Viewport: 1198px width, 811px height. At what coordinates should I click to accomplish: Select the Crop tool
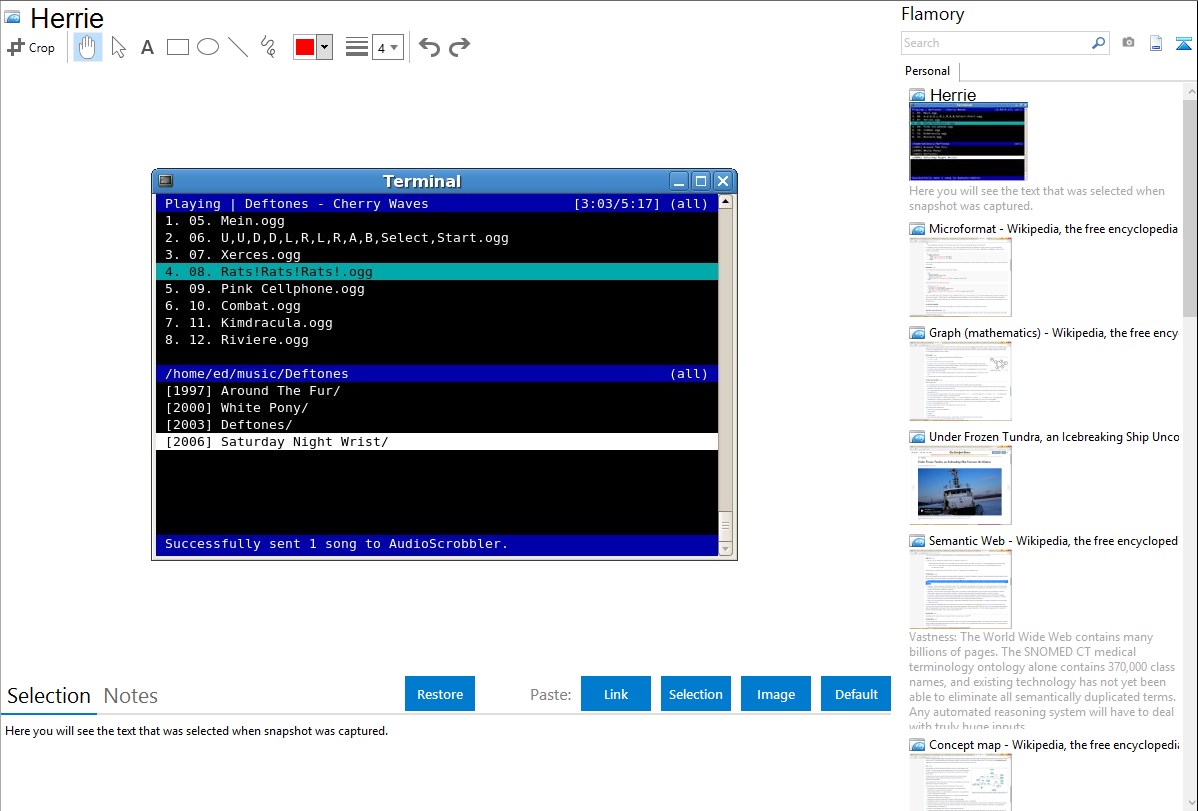(x=31, y=47)
